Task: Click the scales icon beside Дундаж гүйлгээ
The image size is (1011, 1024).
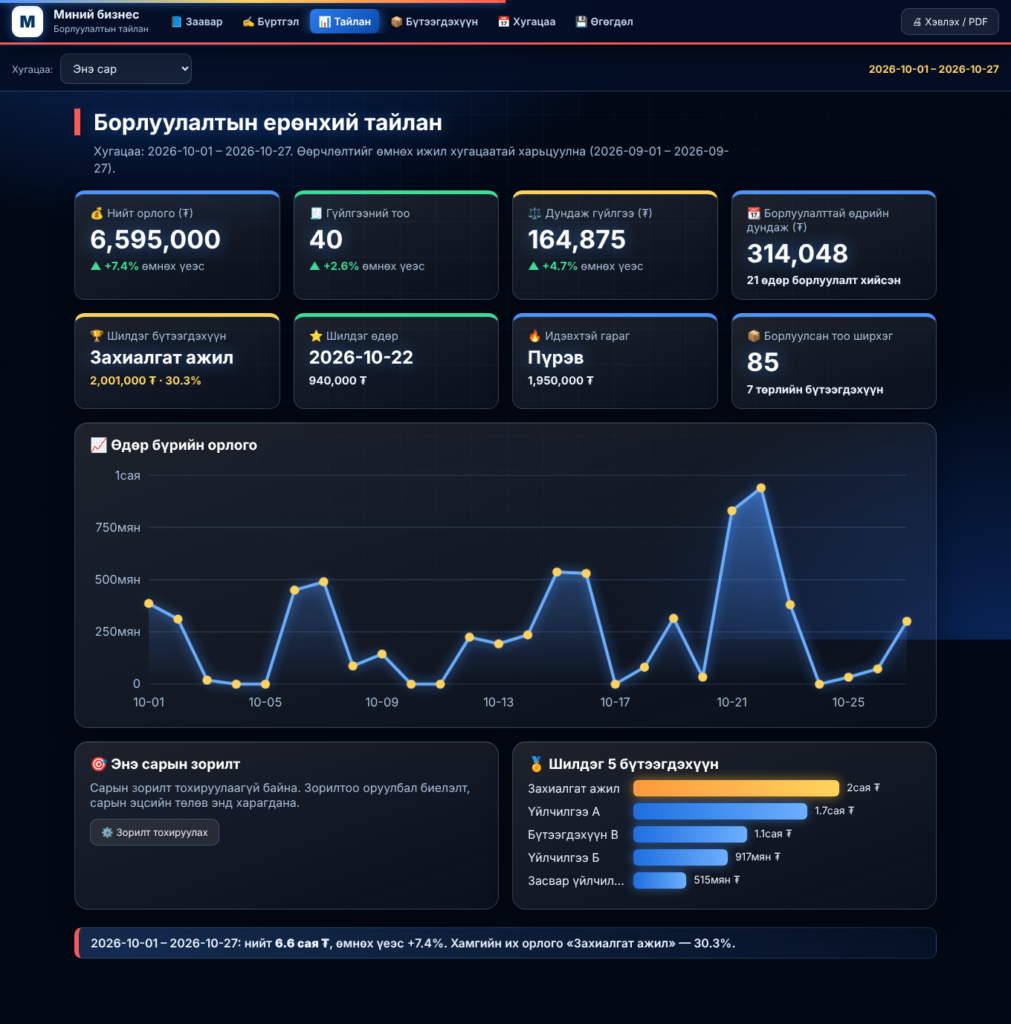Action: 534,213
